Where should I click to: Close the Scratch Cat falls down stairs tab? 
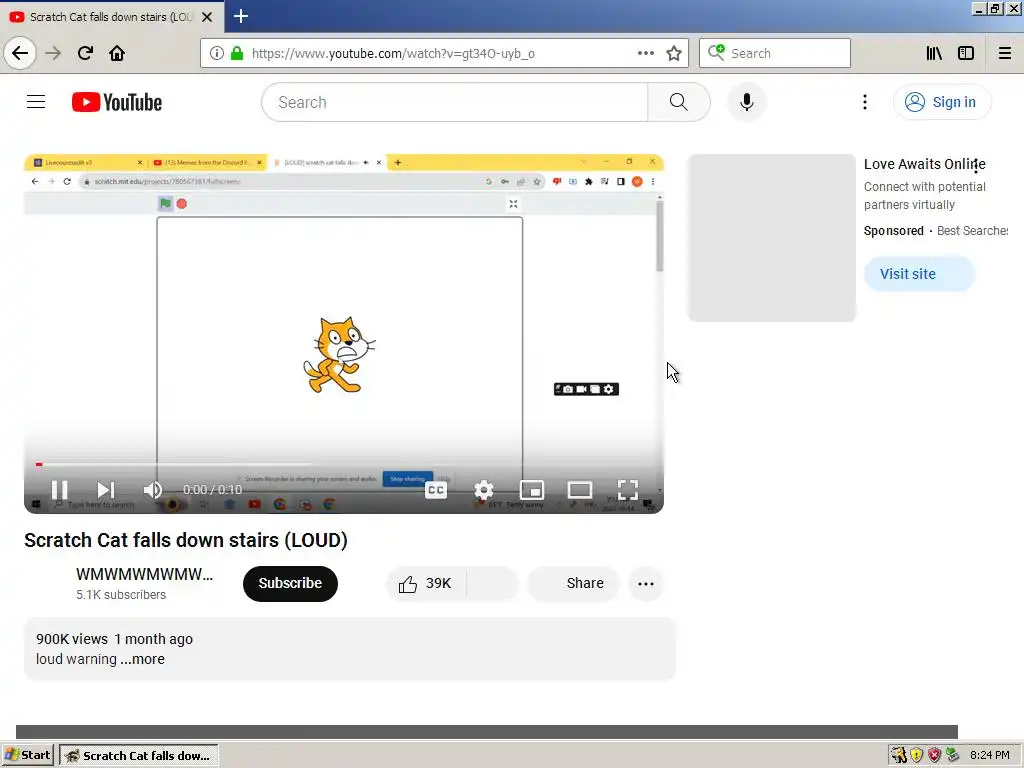click(207, 17)
